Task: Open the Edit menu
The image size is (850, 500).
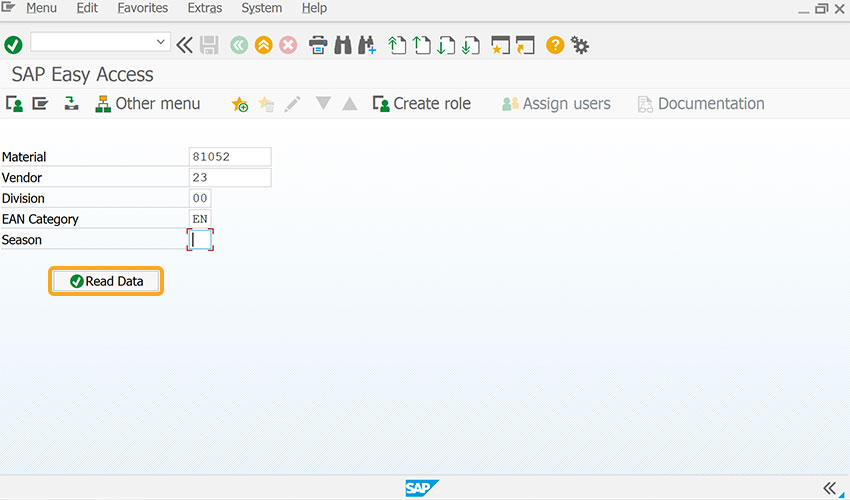Action: pos(87,8)
